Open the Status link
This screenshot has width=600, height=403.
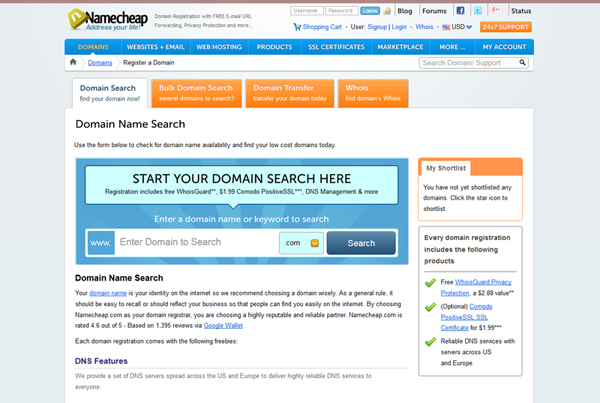click(521, 11)
